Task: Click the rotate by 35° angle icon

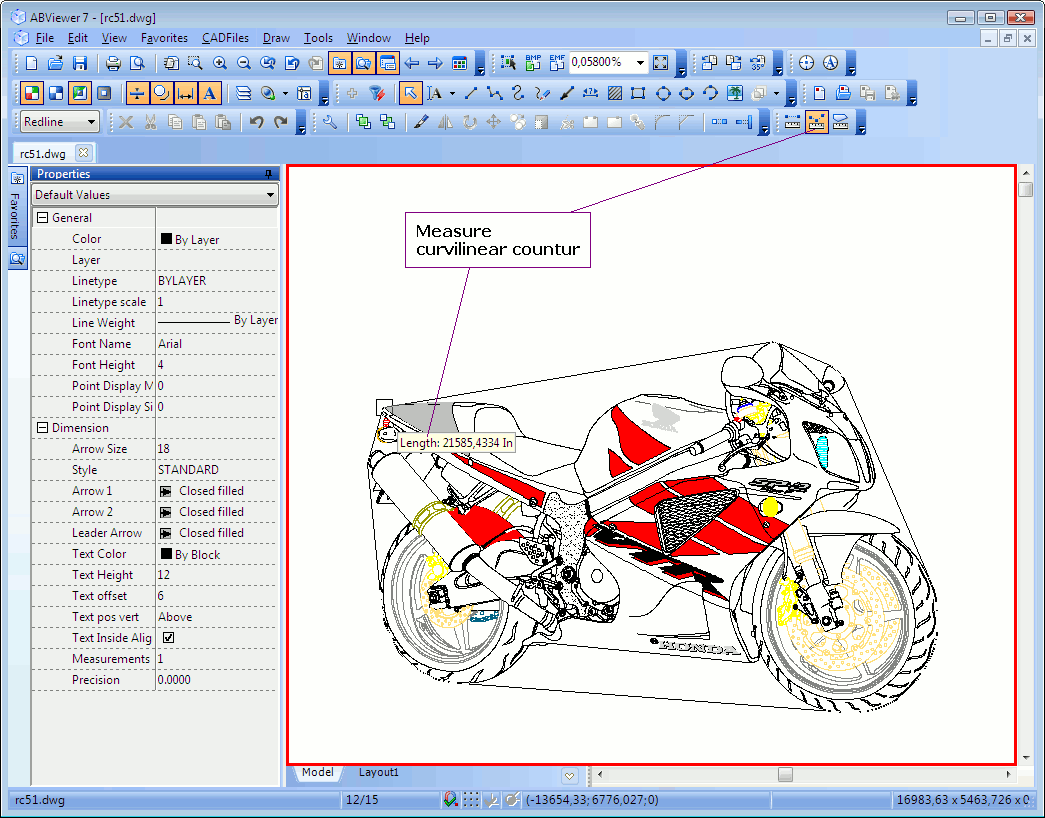Action: coord(758,63)
